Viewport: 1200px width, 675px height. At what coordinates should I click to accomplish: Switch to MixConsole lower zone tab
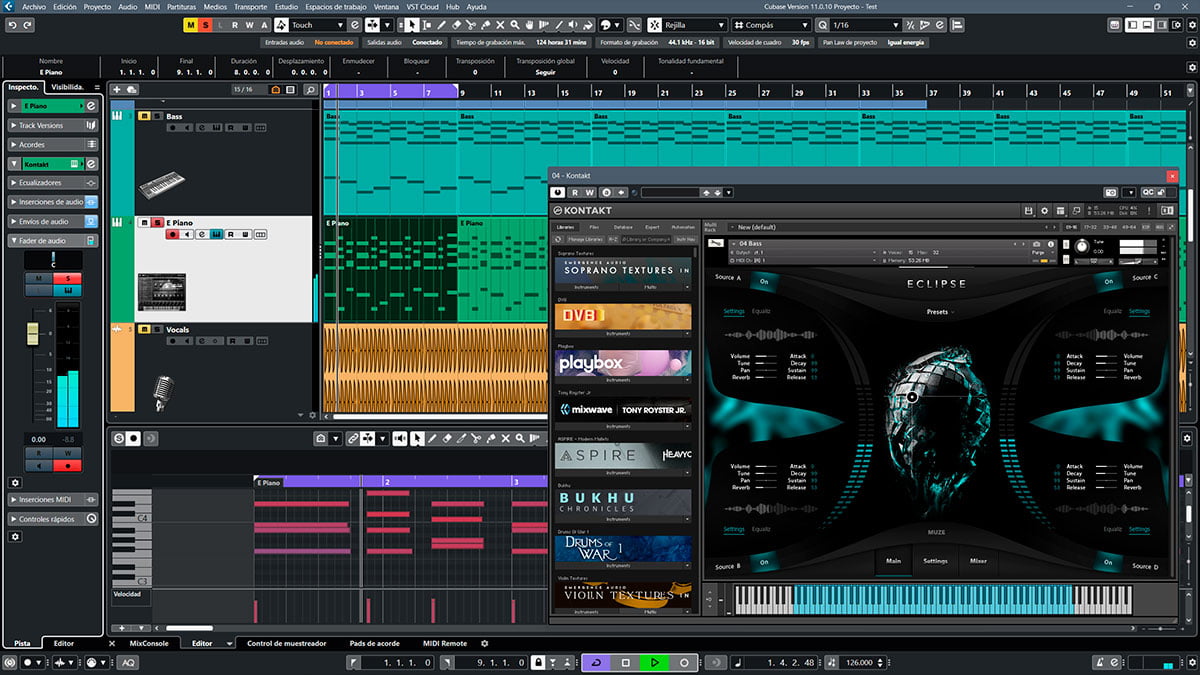[x=149, y=643]
